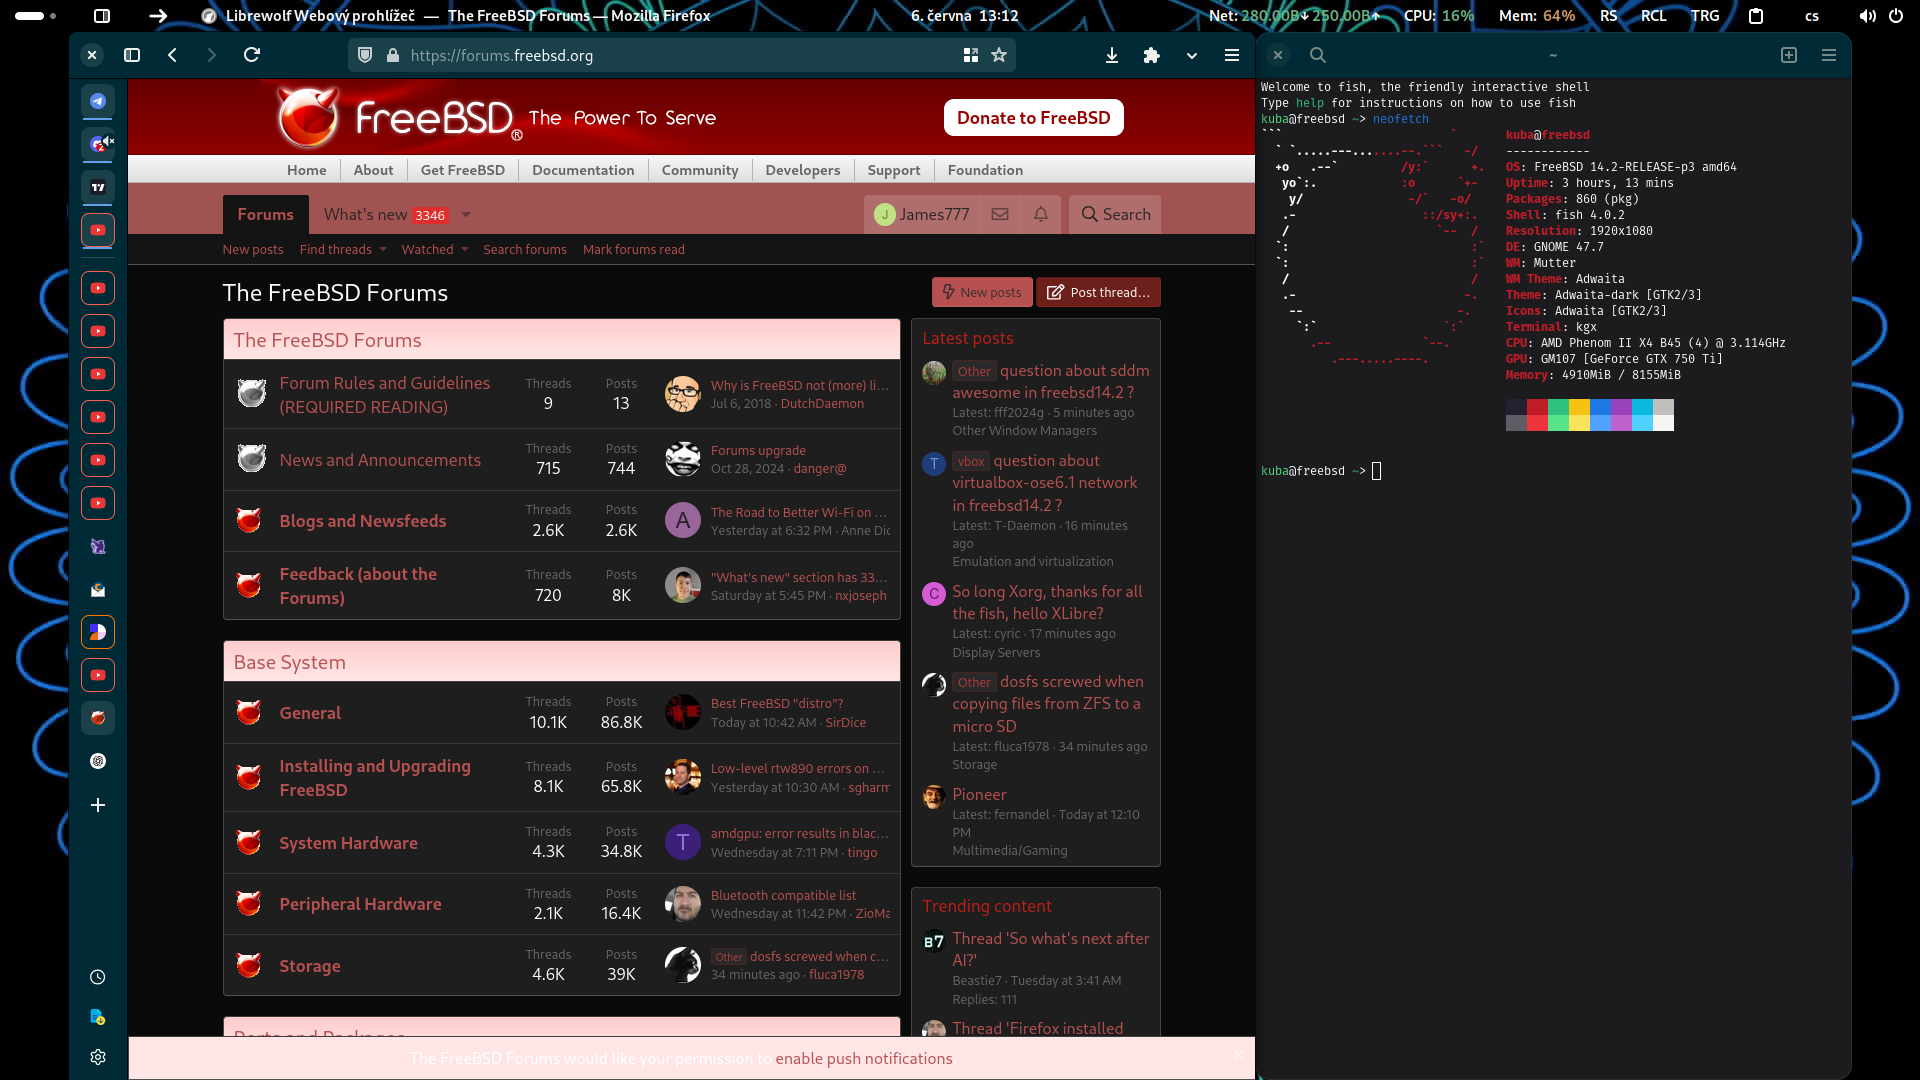The image size is (1920, 1080).
Task: Click green color block in neofetch palette
Action: [1558, 407]
